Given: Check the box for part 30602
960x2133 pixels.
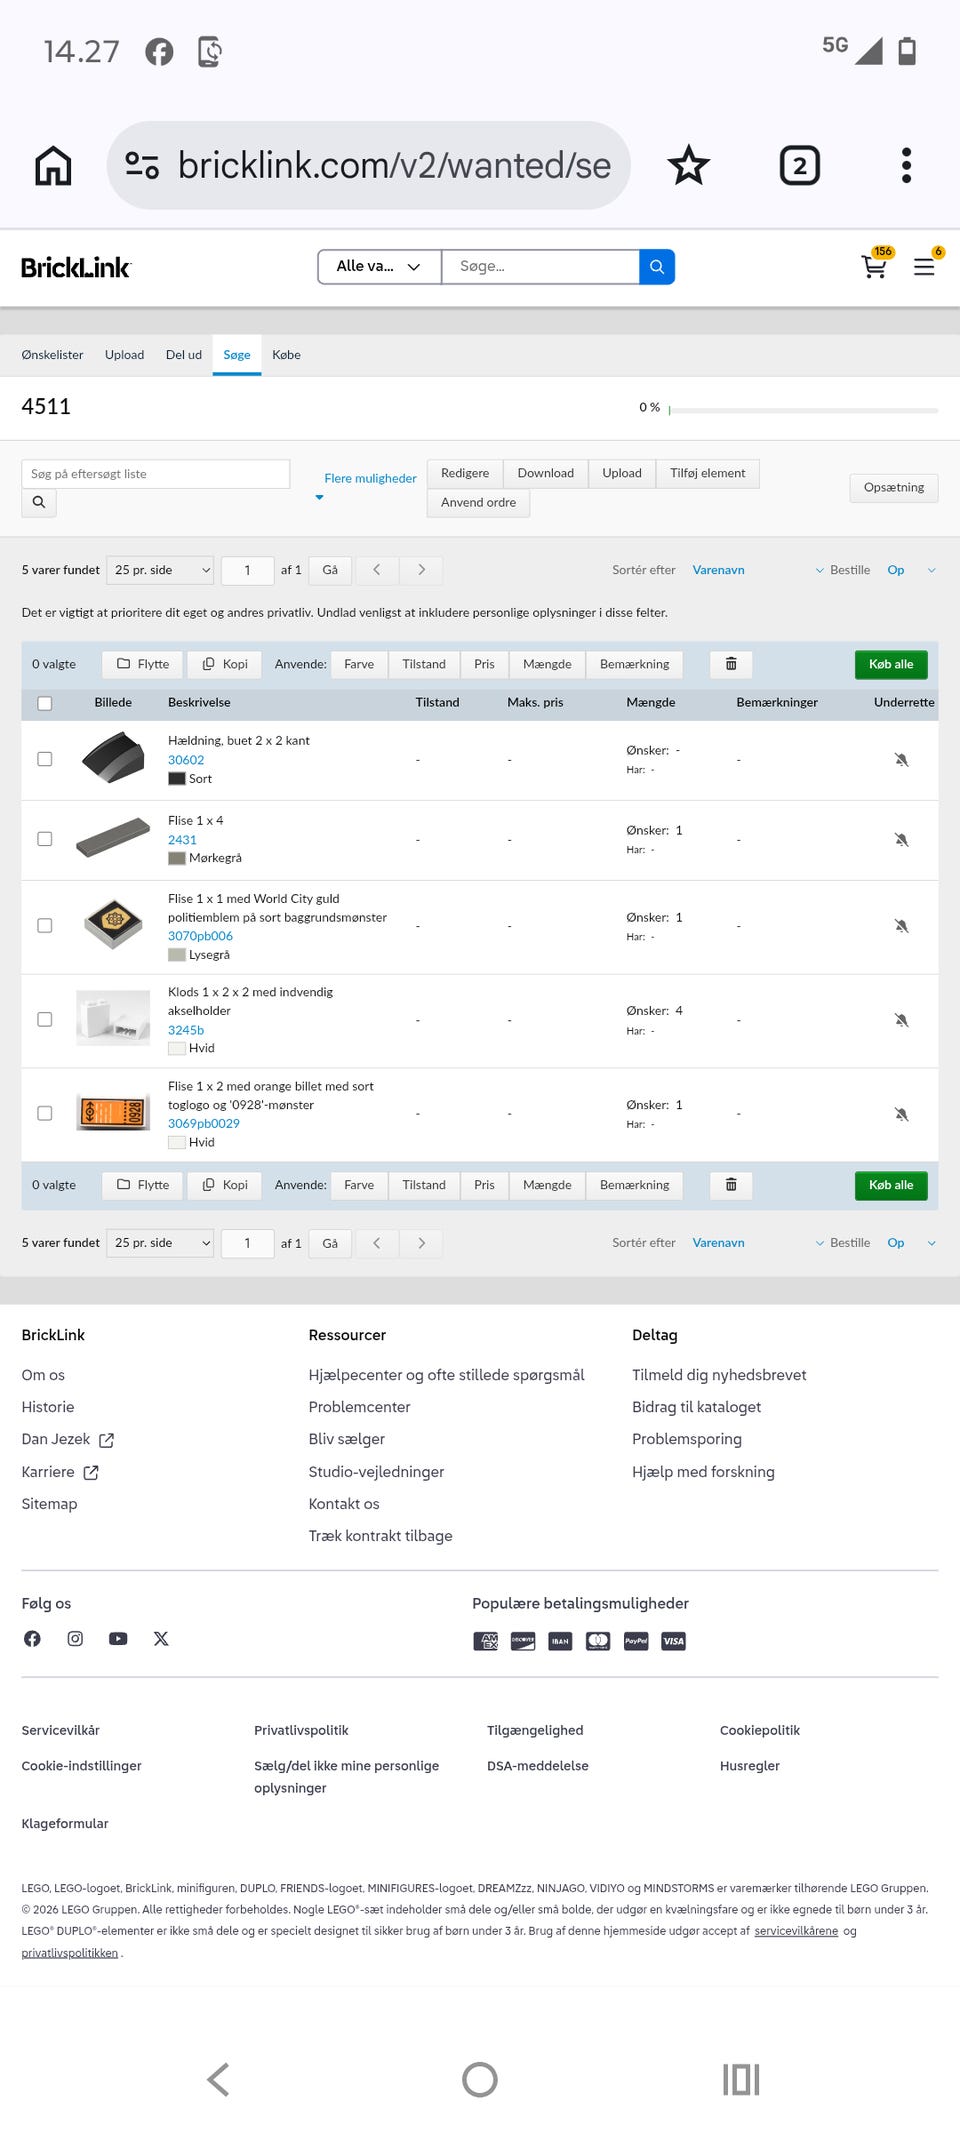Looking at the screenshot, I should coord(45,759).
